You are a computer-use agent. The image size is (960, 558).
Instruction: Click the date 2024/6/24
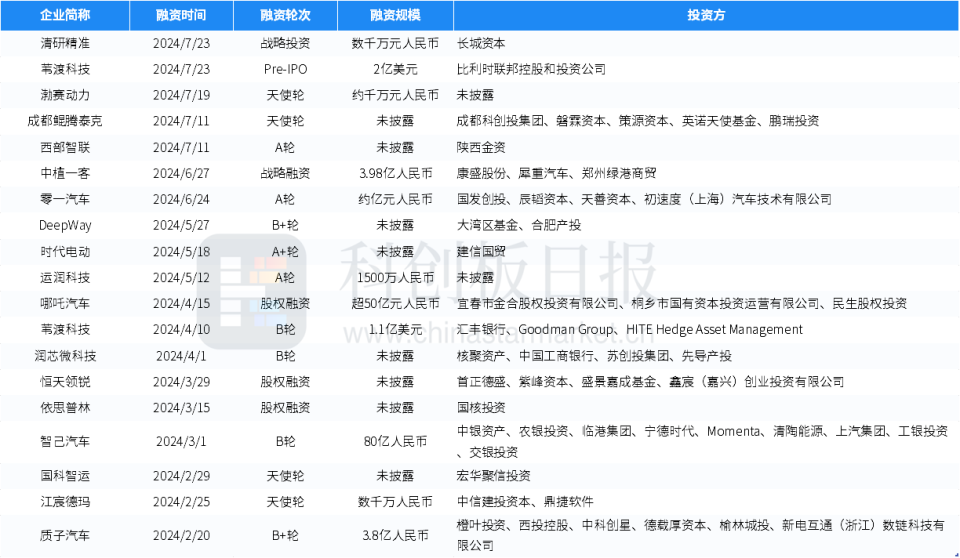tap(181, 199)
